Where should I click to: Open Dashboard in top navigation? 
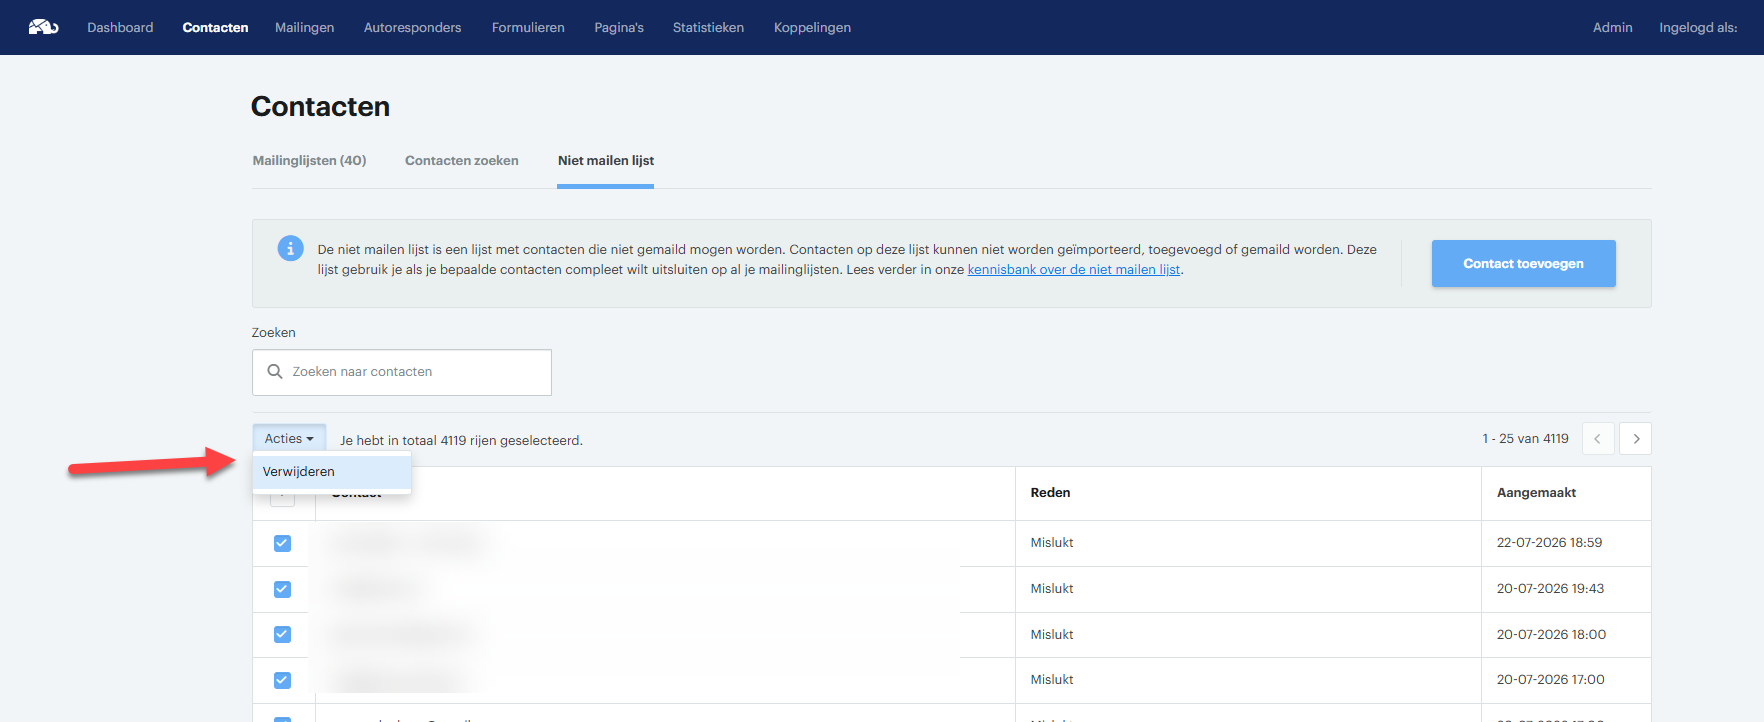tap(120, 27)
